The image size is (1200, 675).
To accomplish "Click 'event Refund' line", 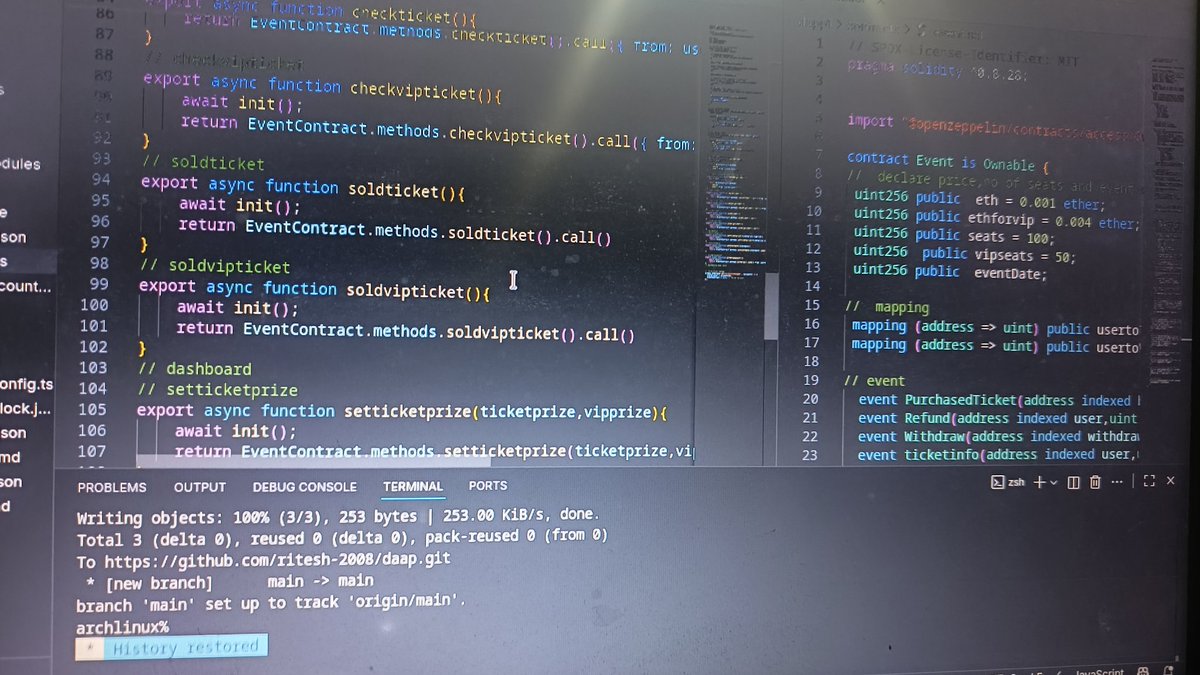I will [x=998, y=418].
